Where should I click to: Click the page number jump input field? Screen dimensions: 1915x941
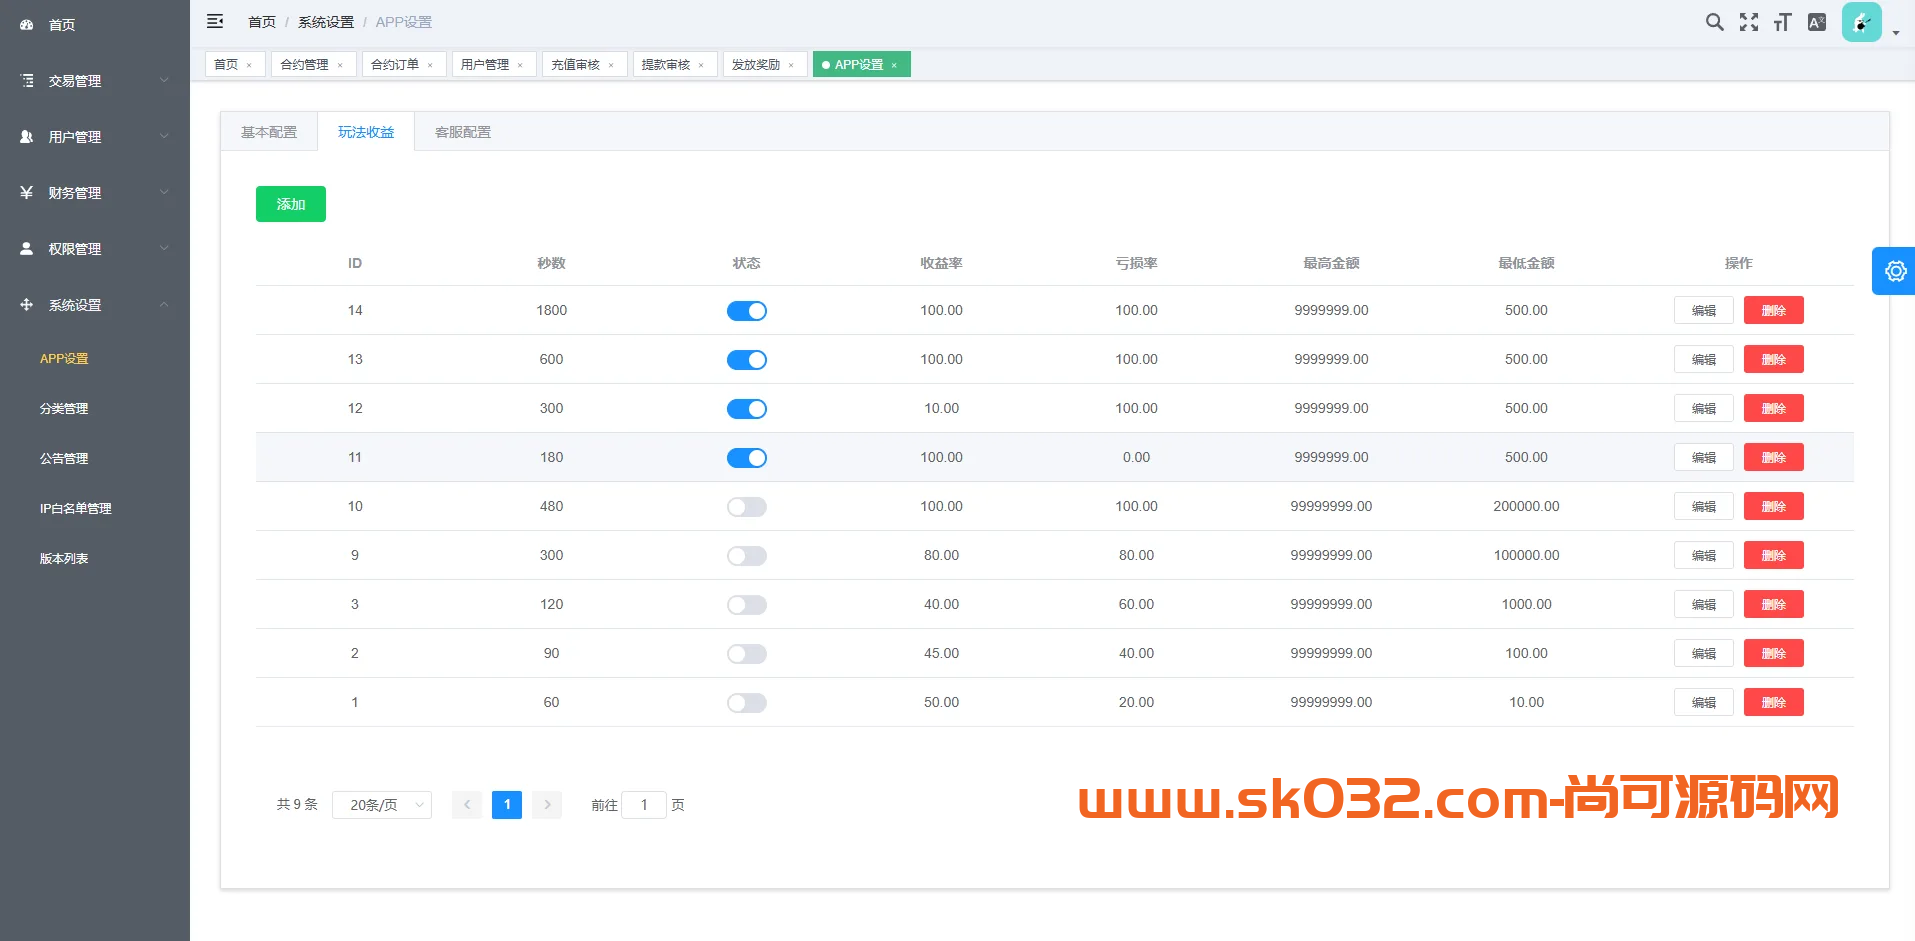point(644,805)
